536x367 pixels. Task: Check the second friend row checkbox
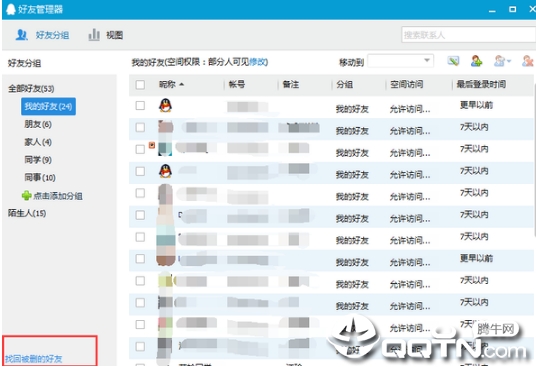coord(140,127)
